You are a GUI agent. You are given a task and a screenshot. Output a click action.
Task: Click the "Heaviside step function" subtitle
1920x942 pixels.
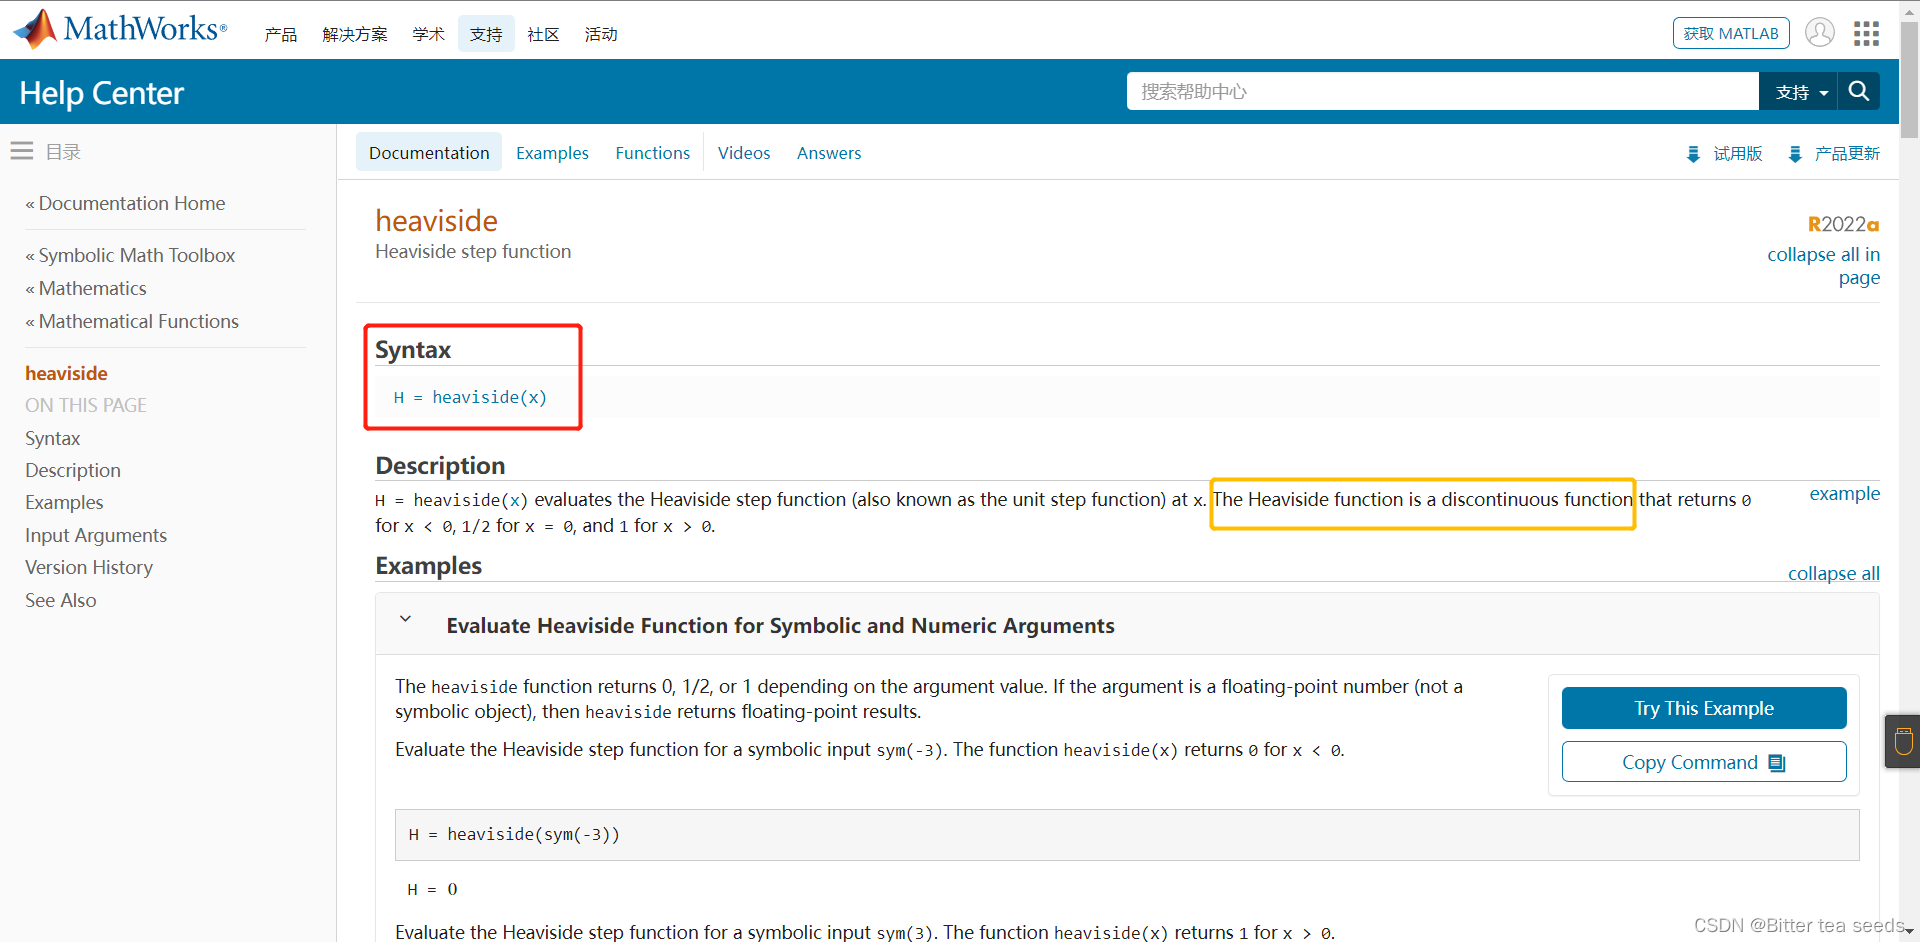473,251
